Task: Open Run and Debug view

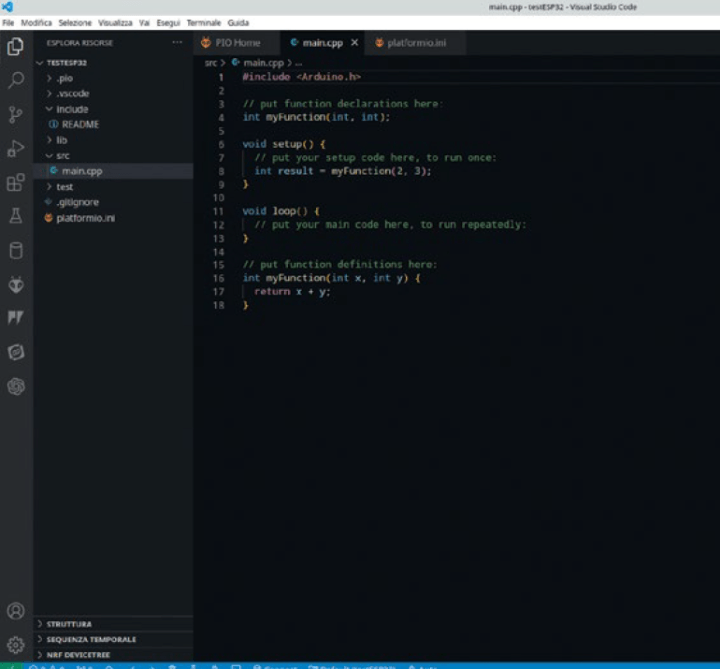Action: 16,149
